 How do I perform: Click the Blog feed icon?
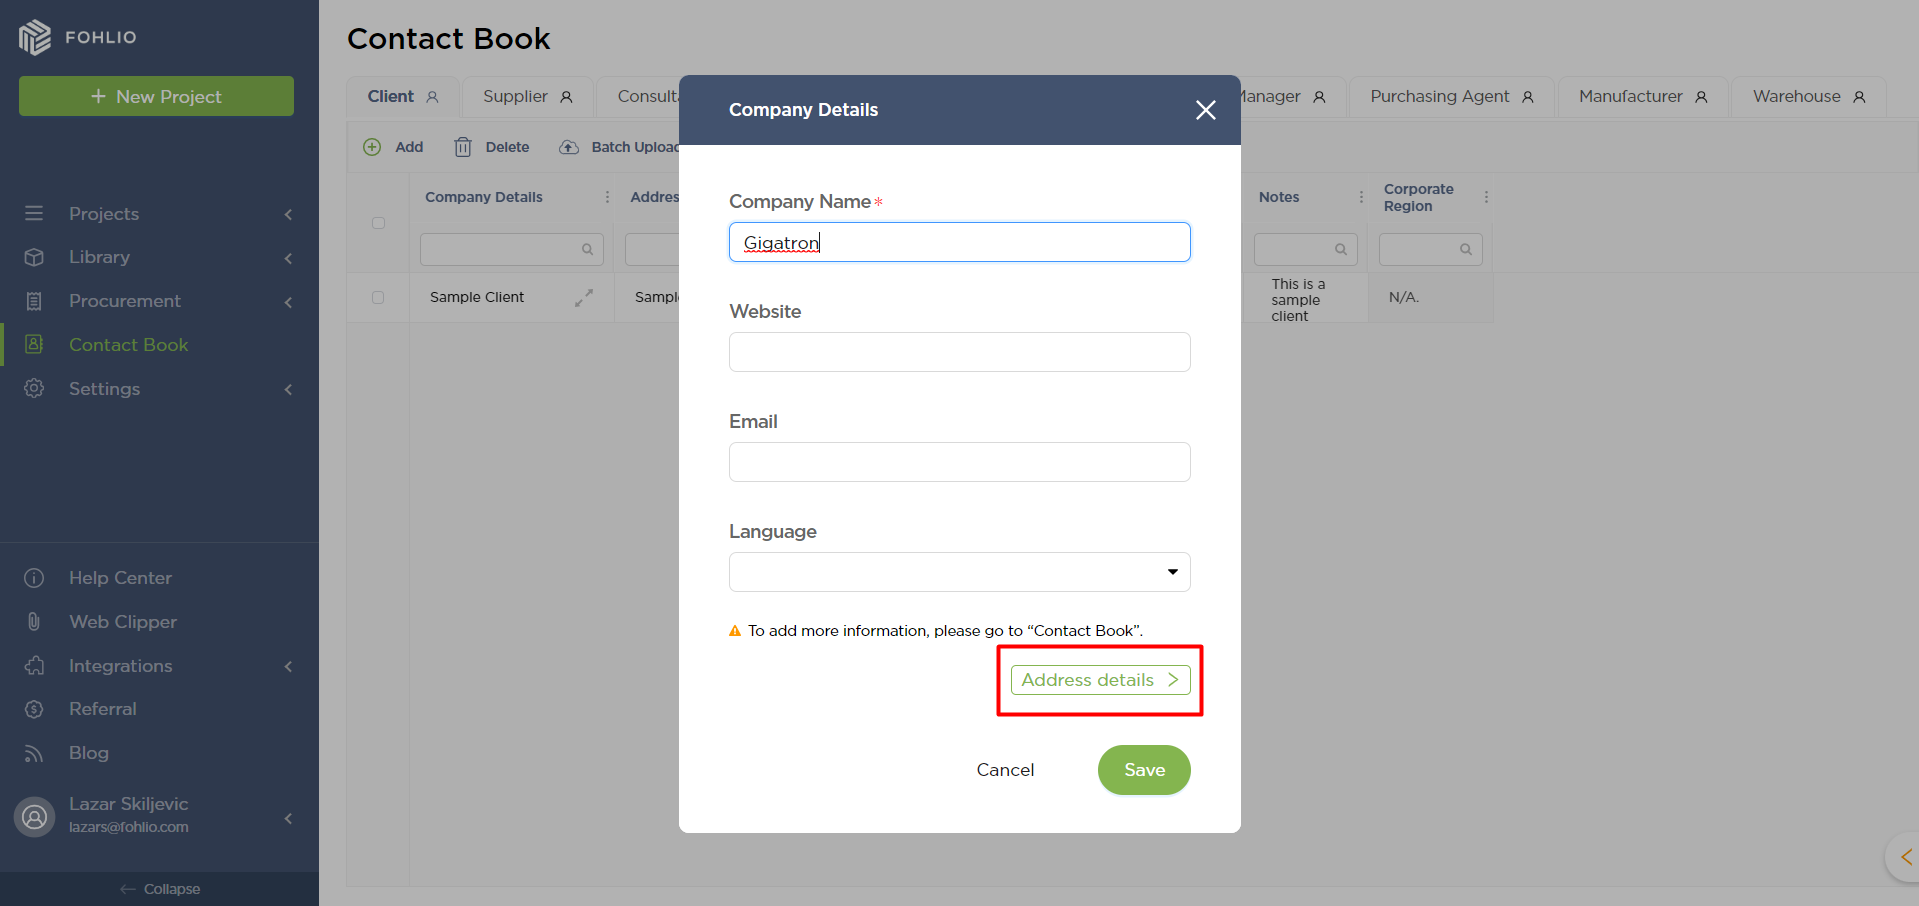click(x=34, y=753)
